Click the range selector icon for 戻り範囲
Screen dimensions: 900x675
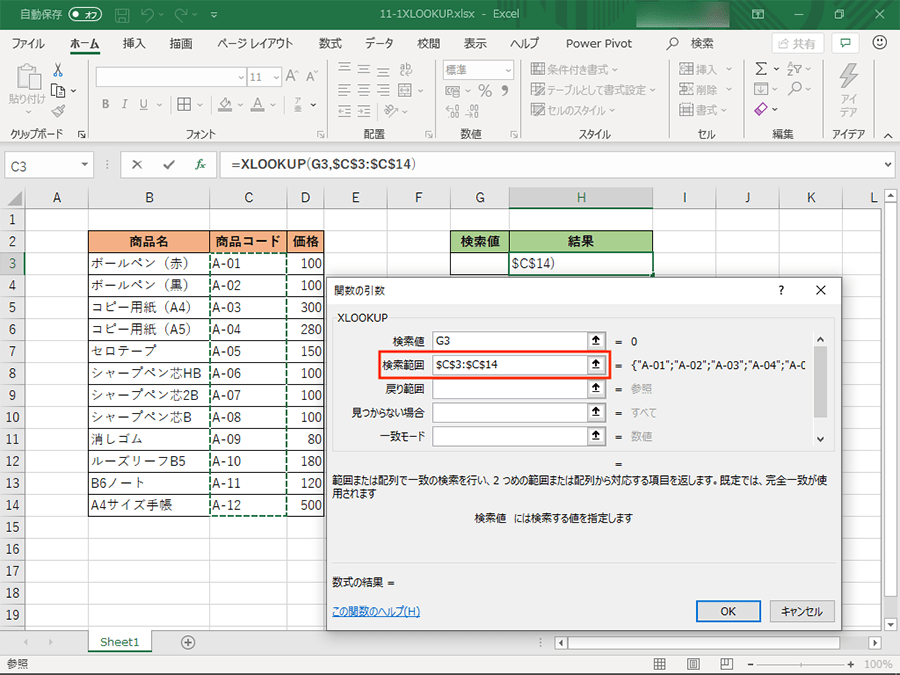click(596, 388)
